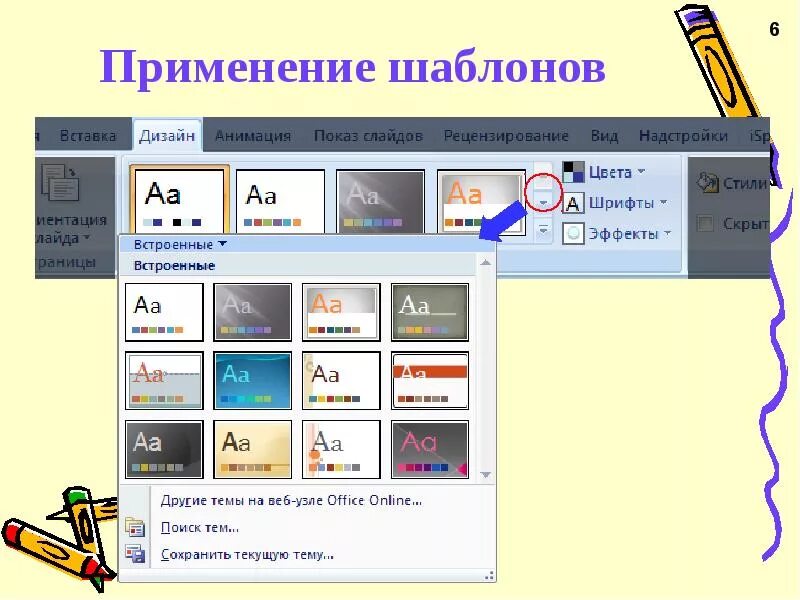The width and height of the screenshot is (800, 600).
Task: Click the Шрифты letter A icon
Action: pos(573,203)
